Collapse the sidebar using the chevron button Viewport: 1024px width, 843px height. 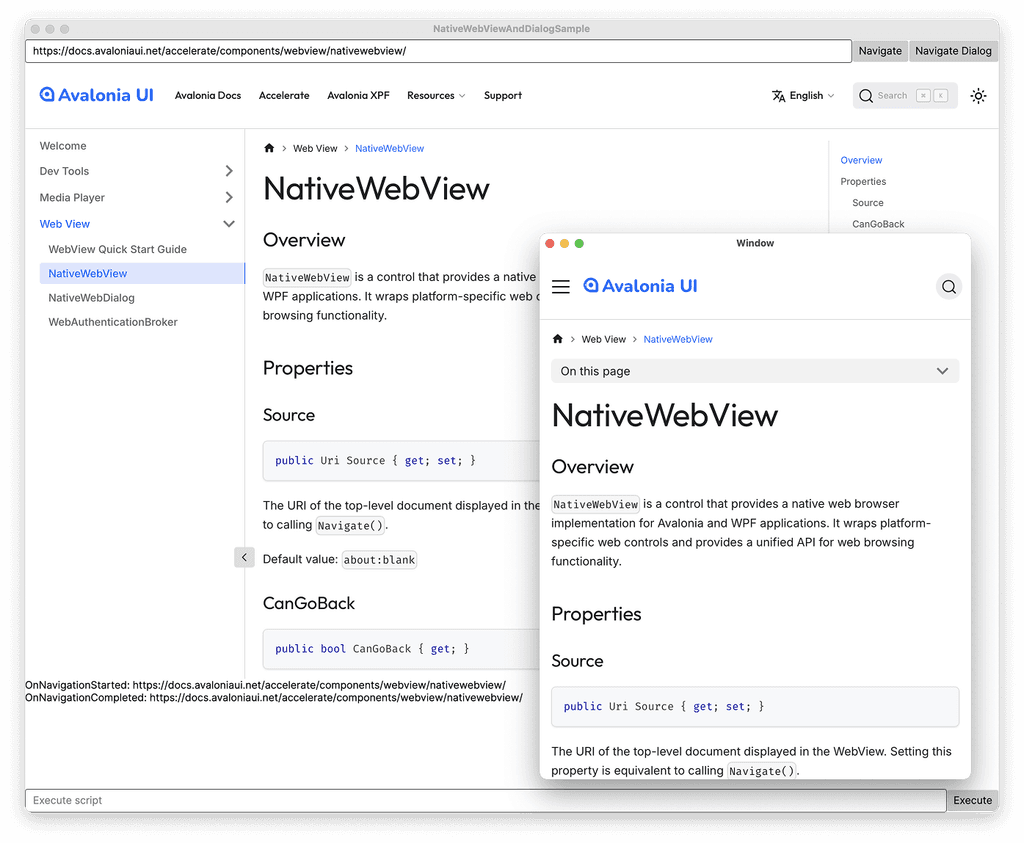244,557
